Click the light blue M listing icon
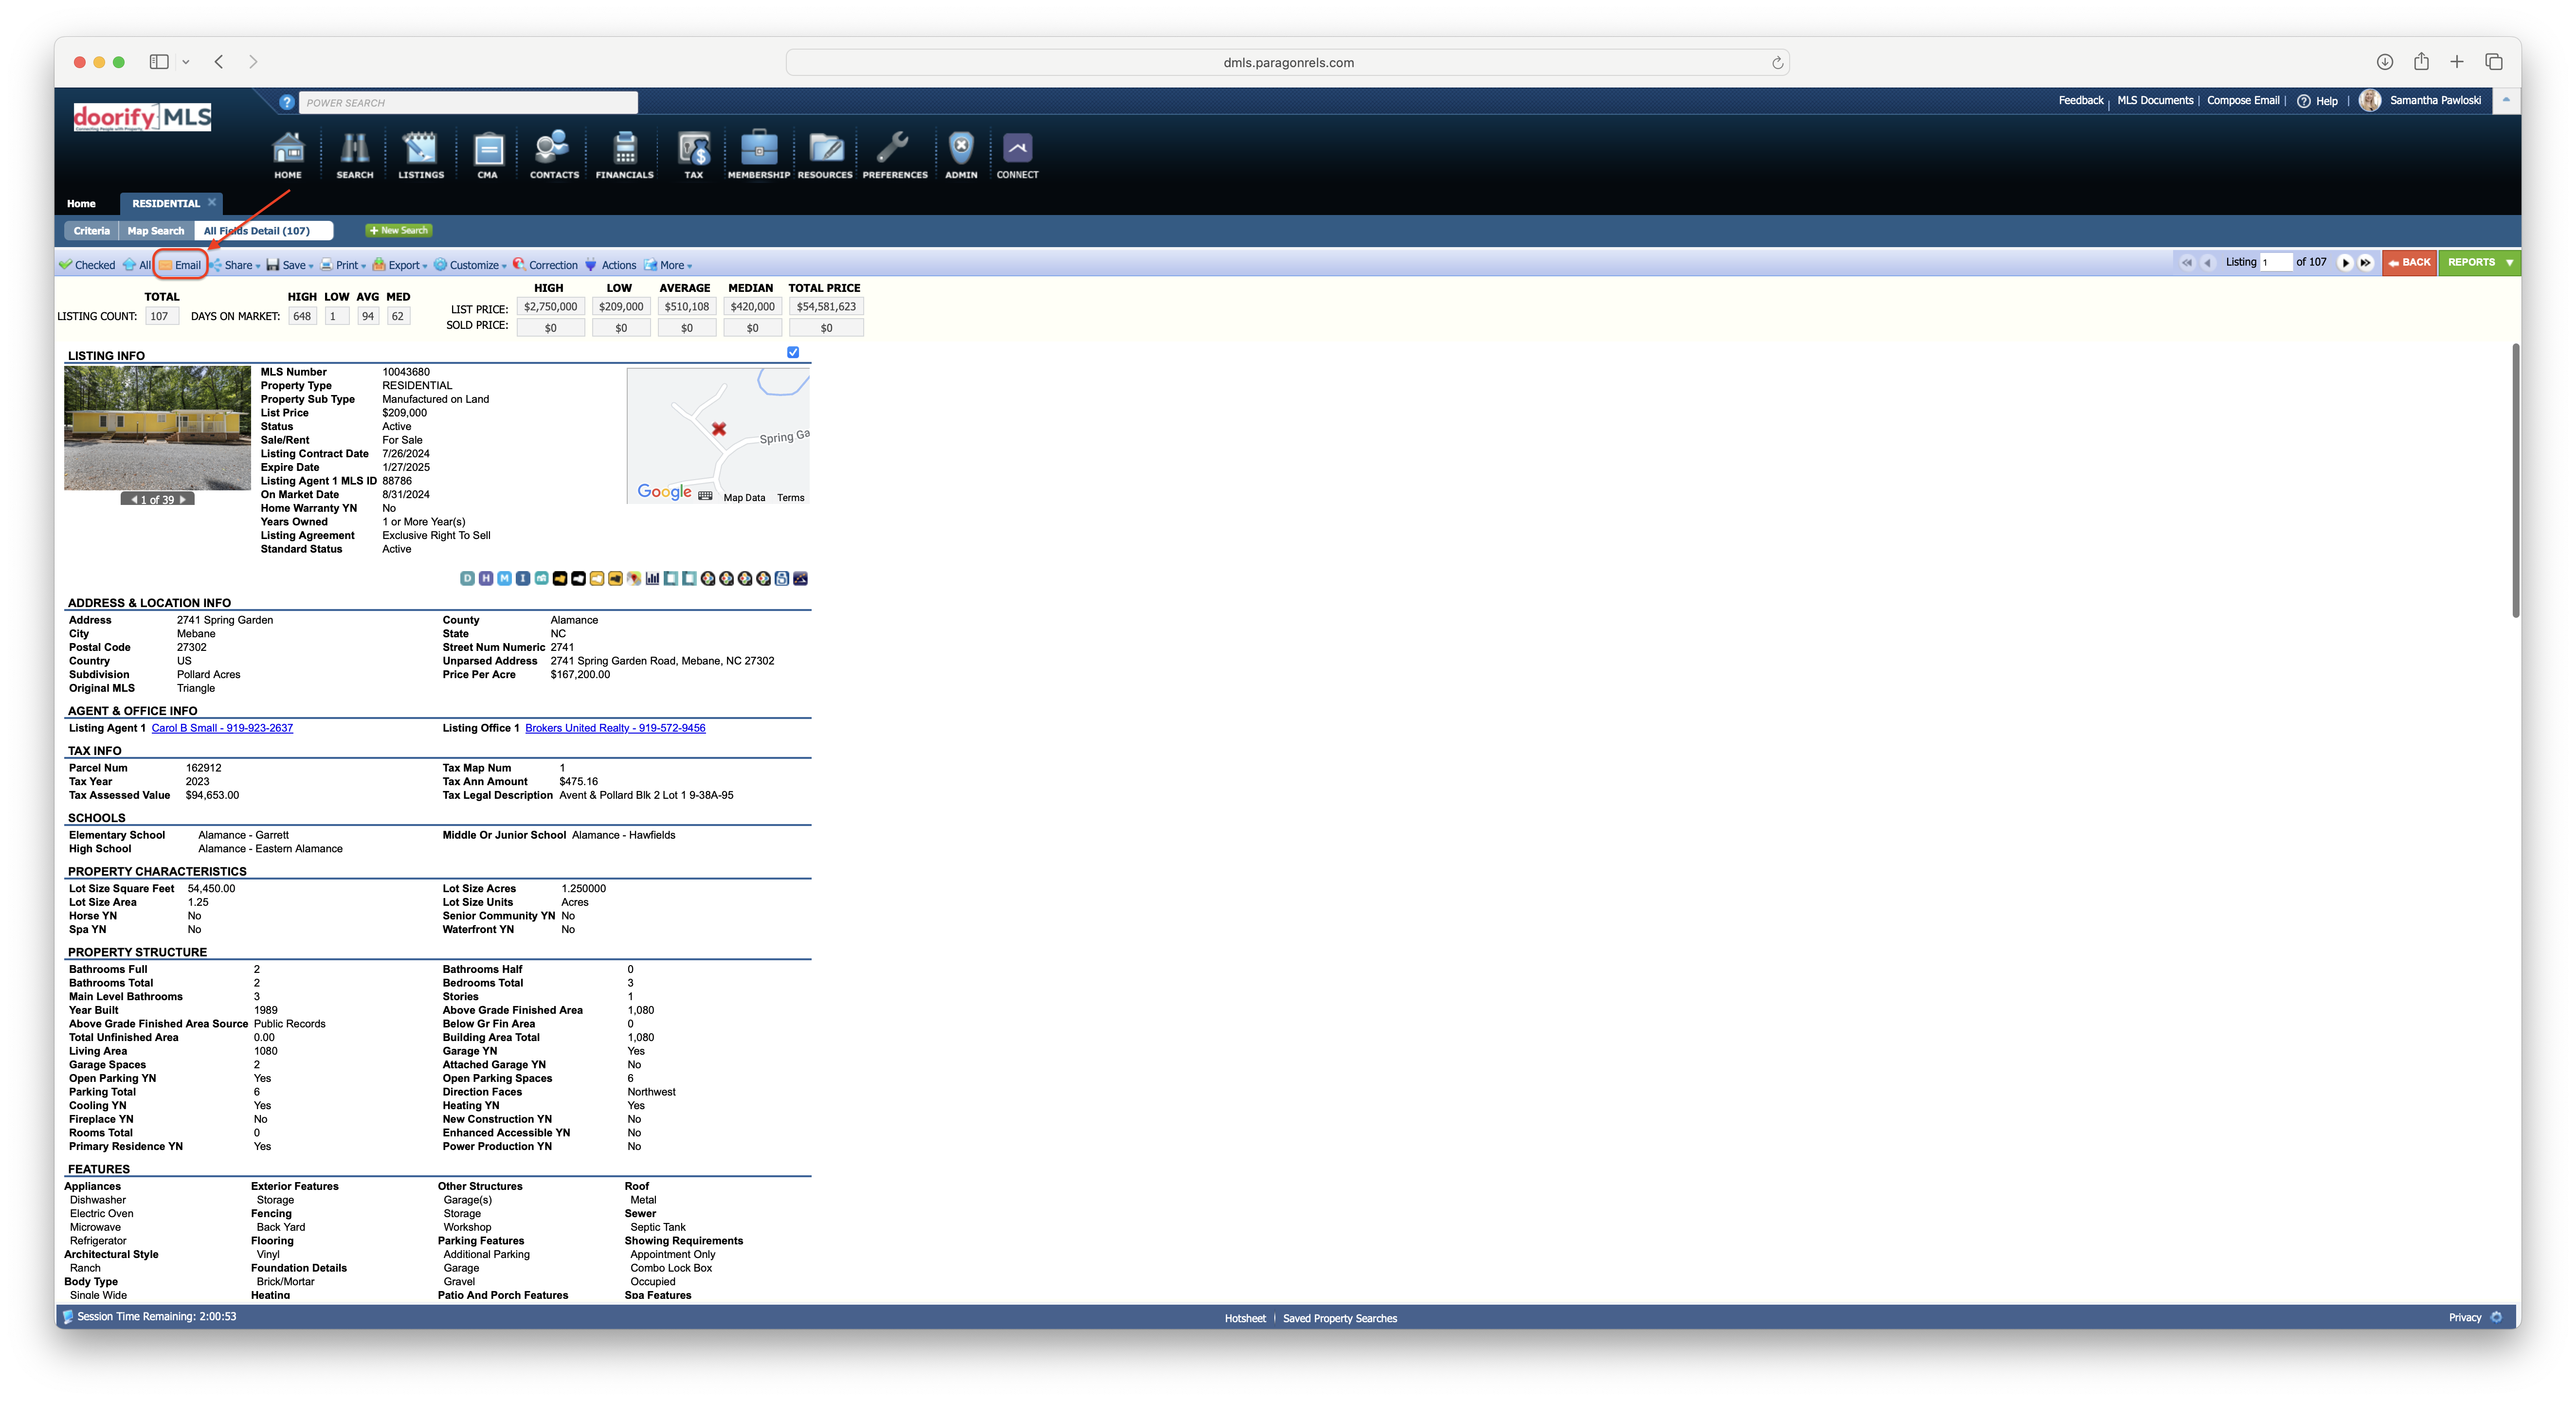Image resolution: width=2576 pixels, height=1401 pixels. click(x=505, y=578)
